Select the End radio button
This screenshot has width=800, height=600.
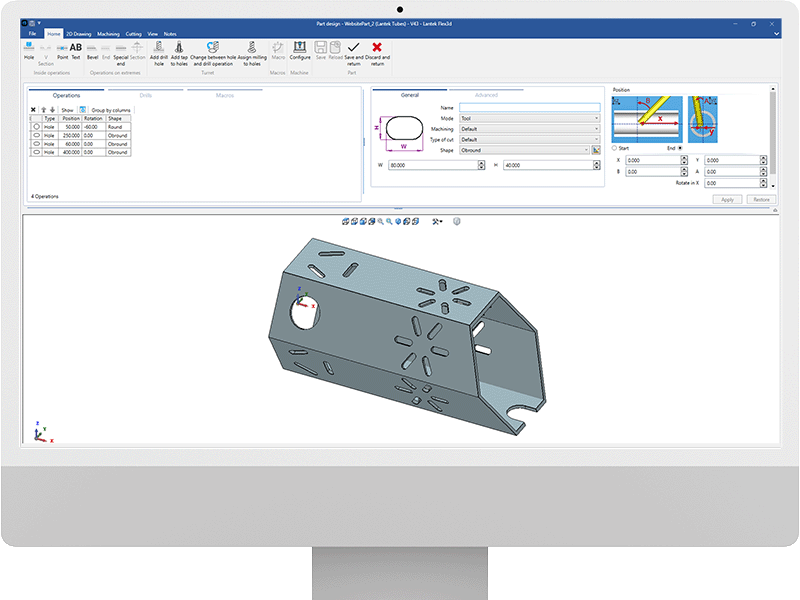(x=681, y=148)
